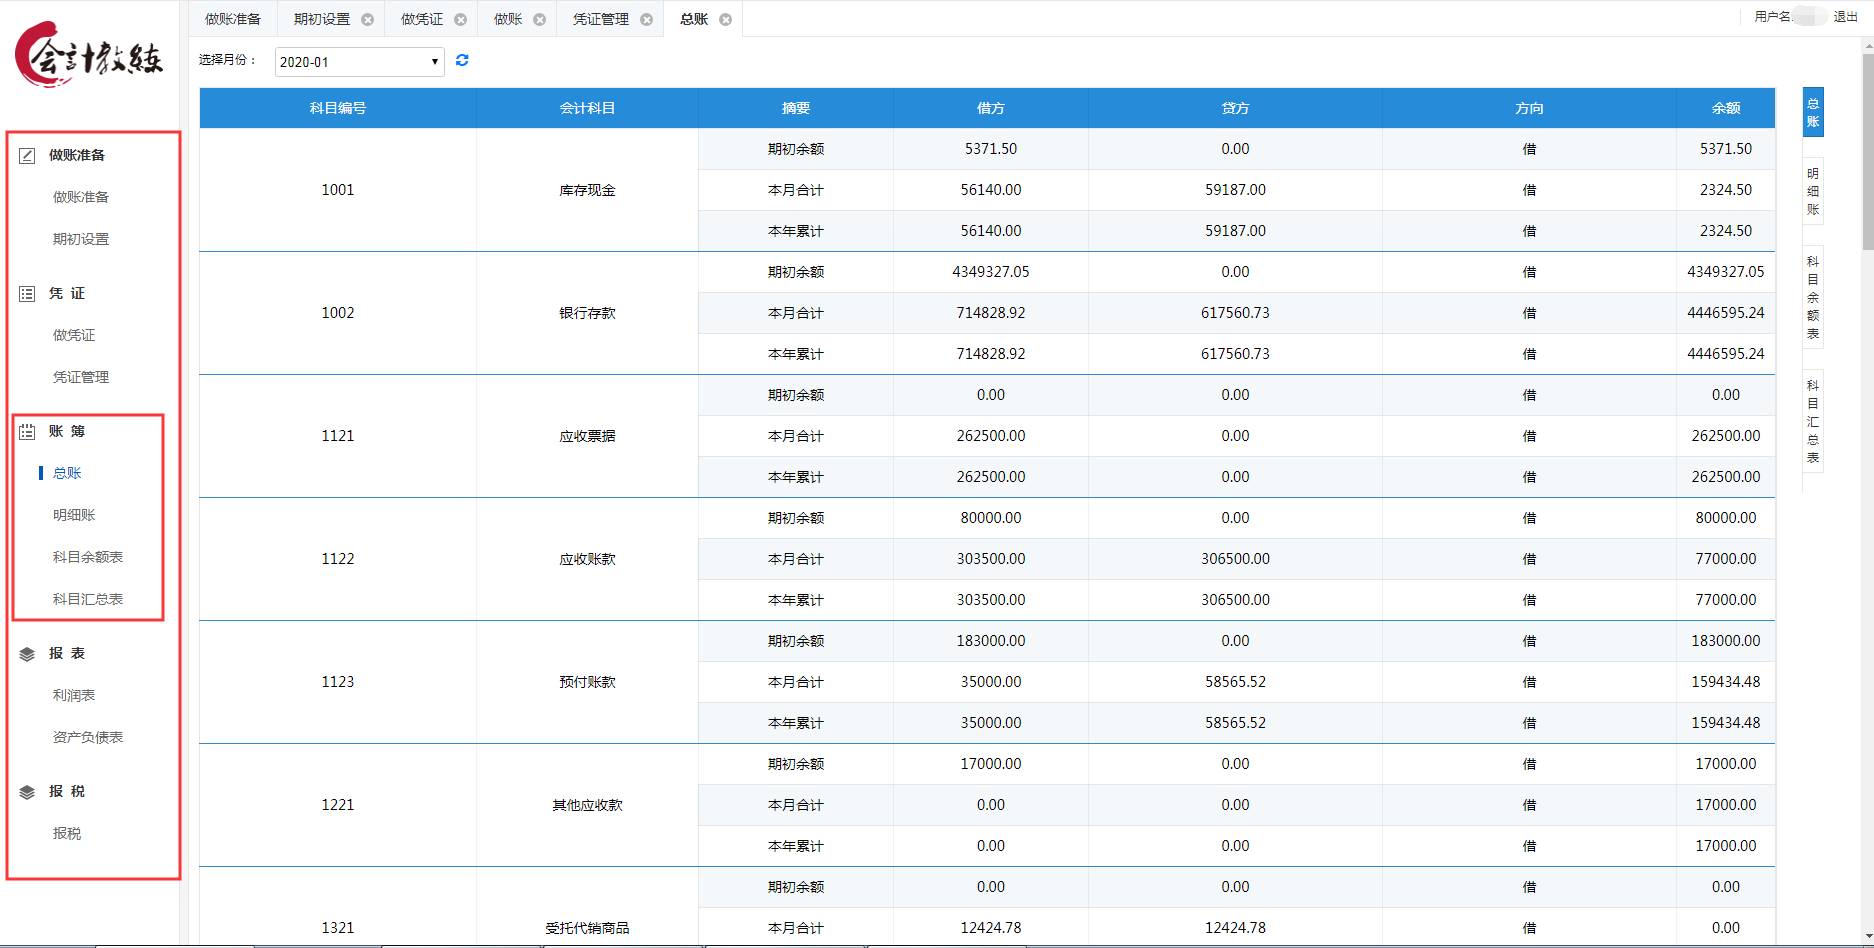Close the 做账 tab
1874x948 pixels.
[x=540, y=20]
